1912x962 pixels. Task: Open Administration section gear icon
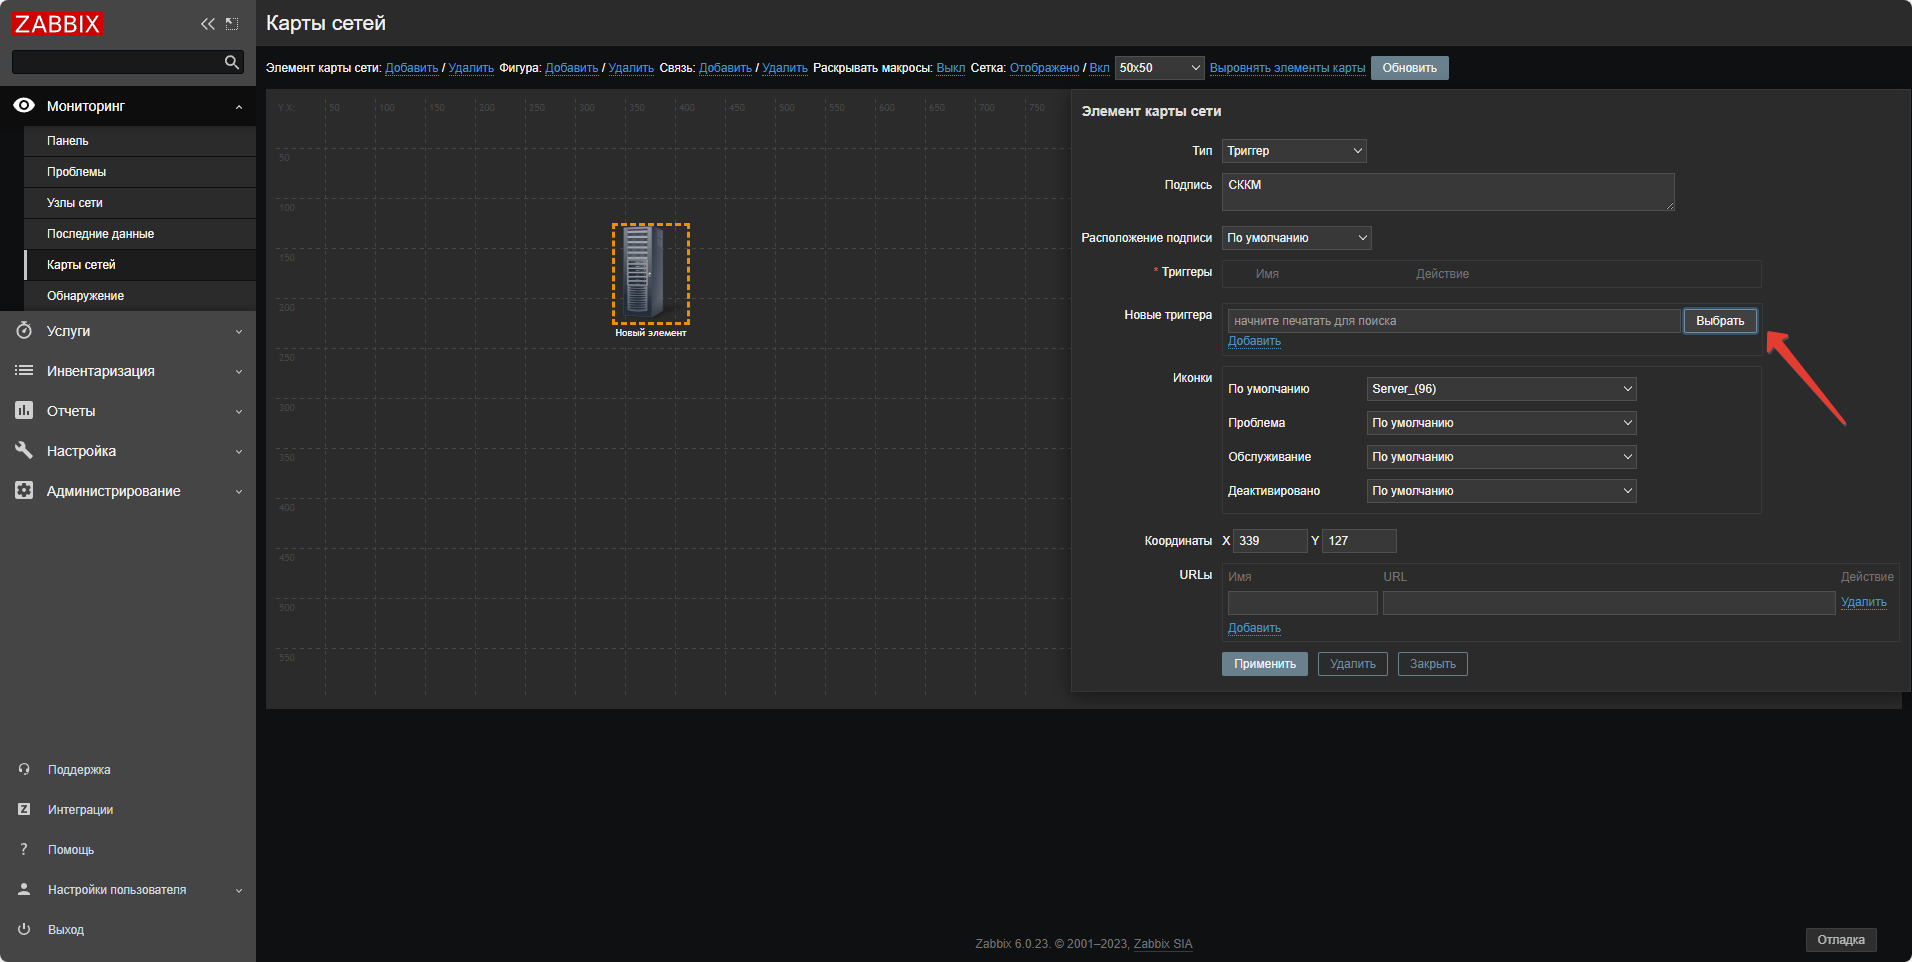tap(24, 491)
